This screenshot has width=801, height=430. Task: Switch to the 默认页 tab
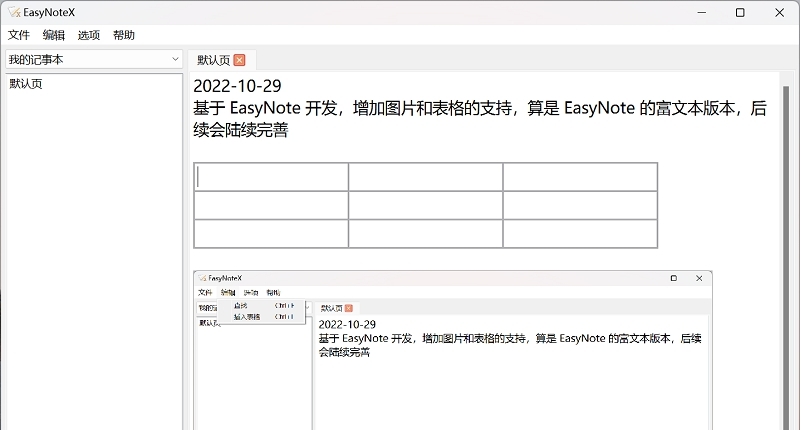[214, 60]
